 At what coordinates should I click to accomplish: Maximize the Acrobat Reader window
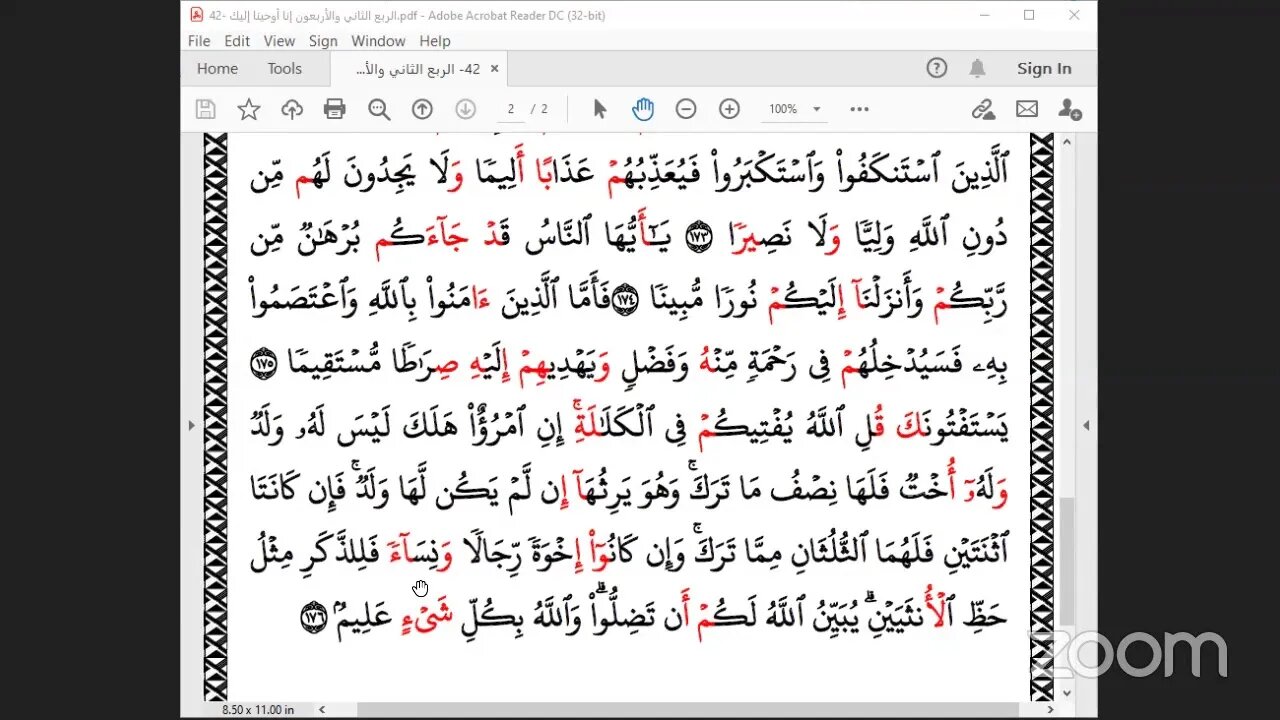pos(1029,15)
